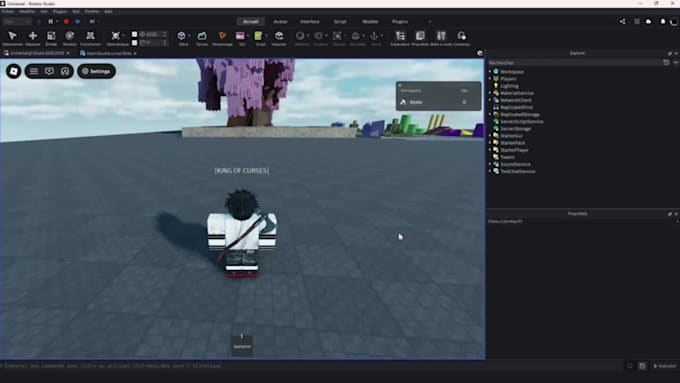Open the Fenêtre menu
680x383 pixels.
click(92, 11)
